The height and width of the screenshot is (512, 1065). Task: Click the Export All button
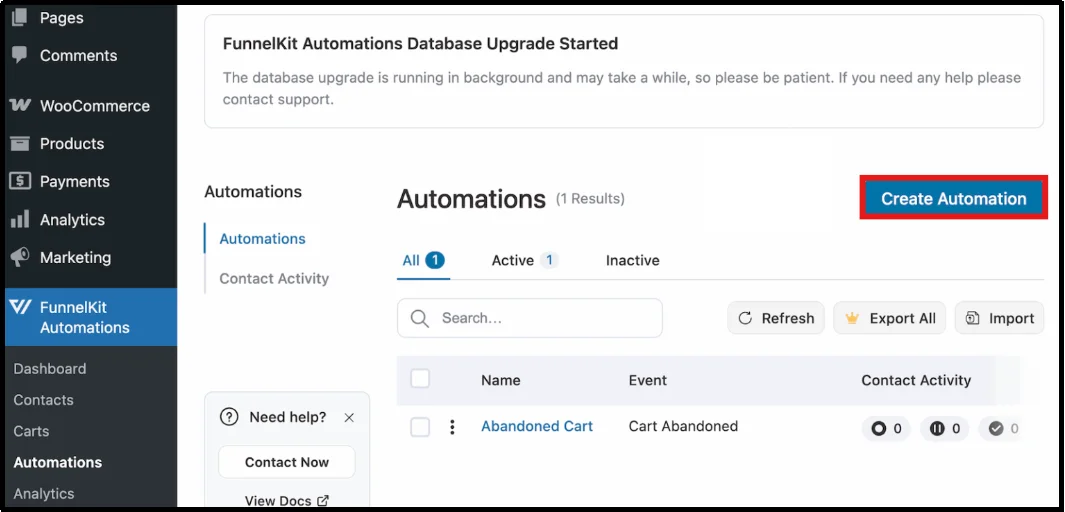(890, 318)
